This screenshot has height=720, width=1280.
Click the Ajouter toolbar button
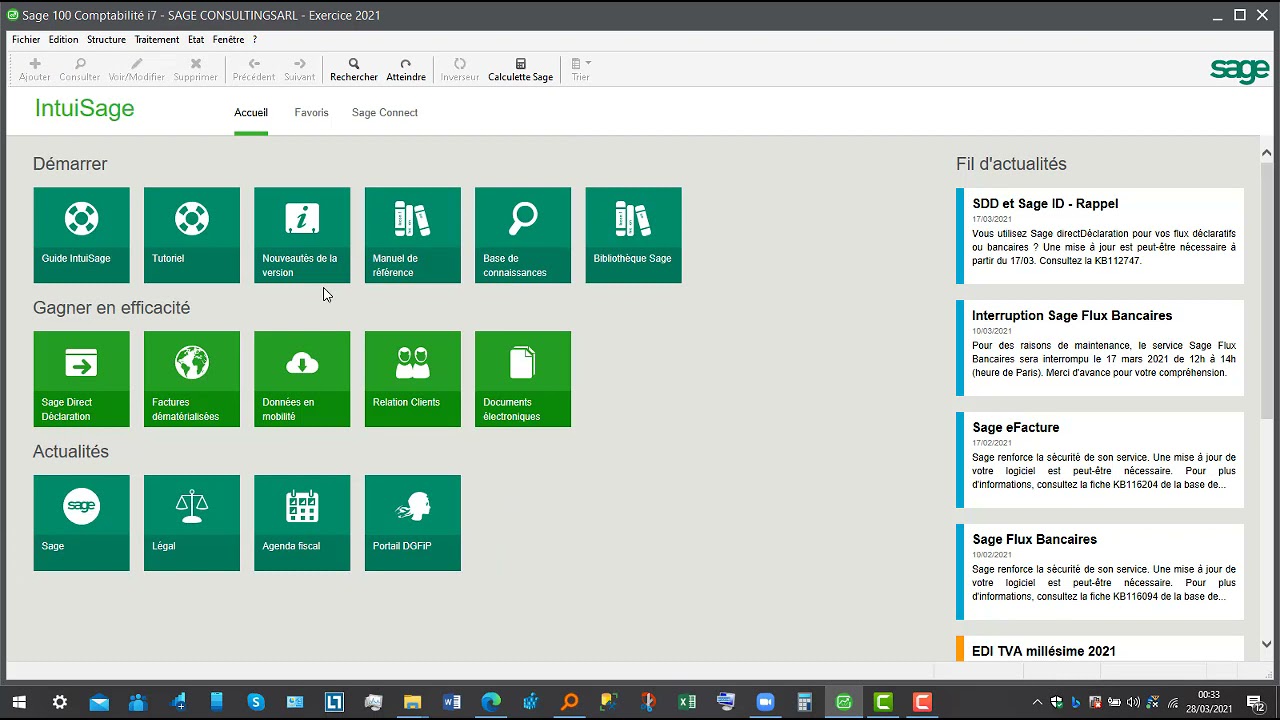pyautogui.click(x=35, y=69)
